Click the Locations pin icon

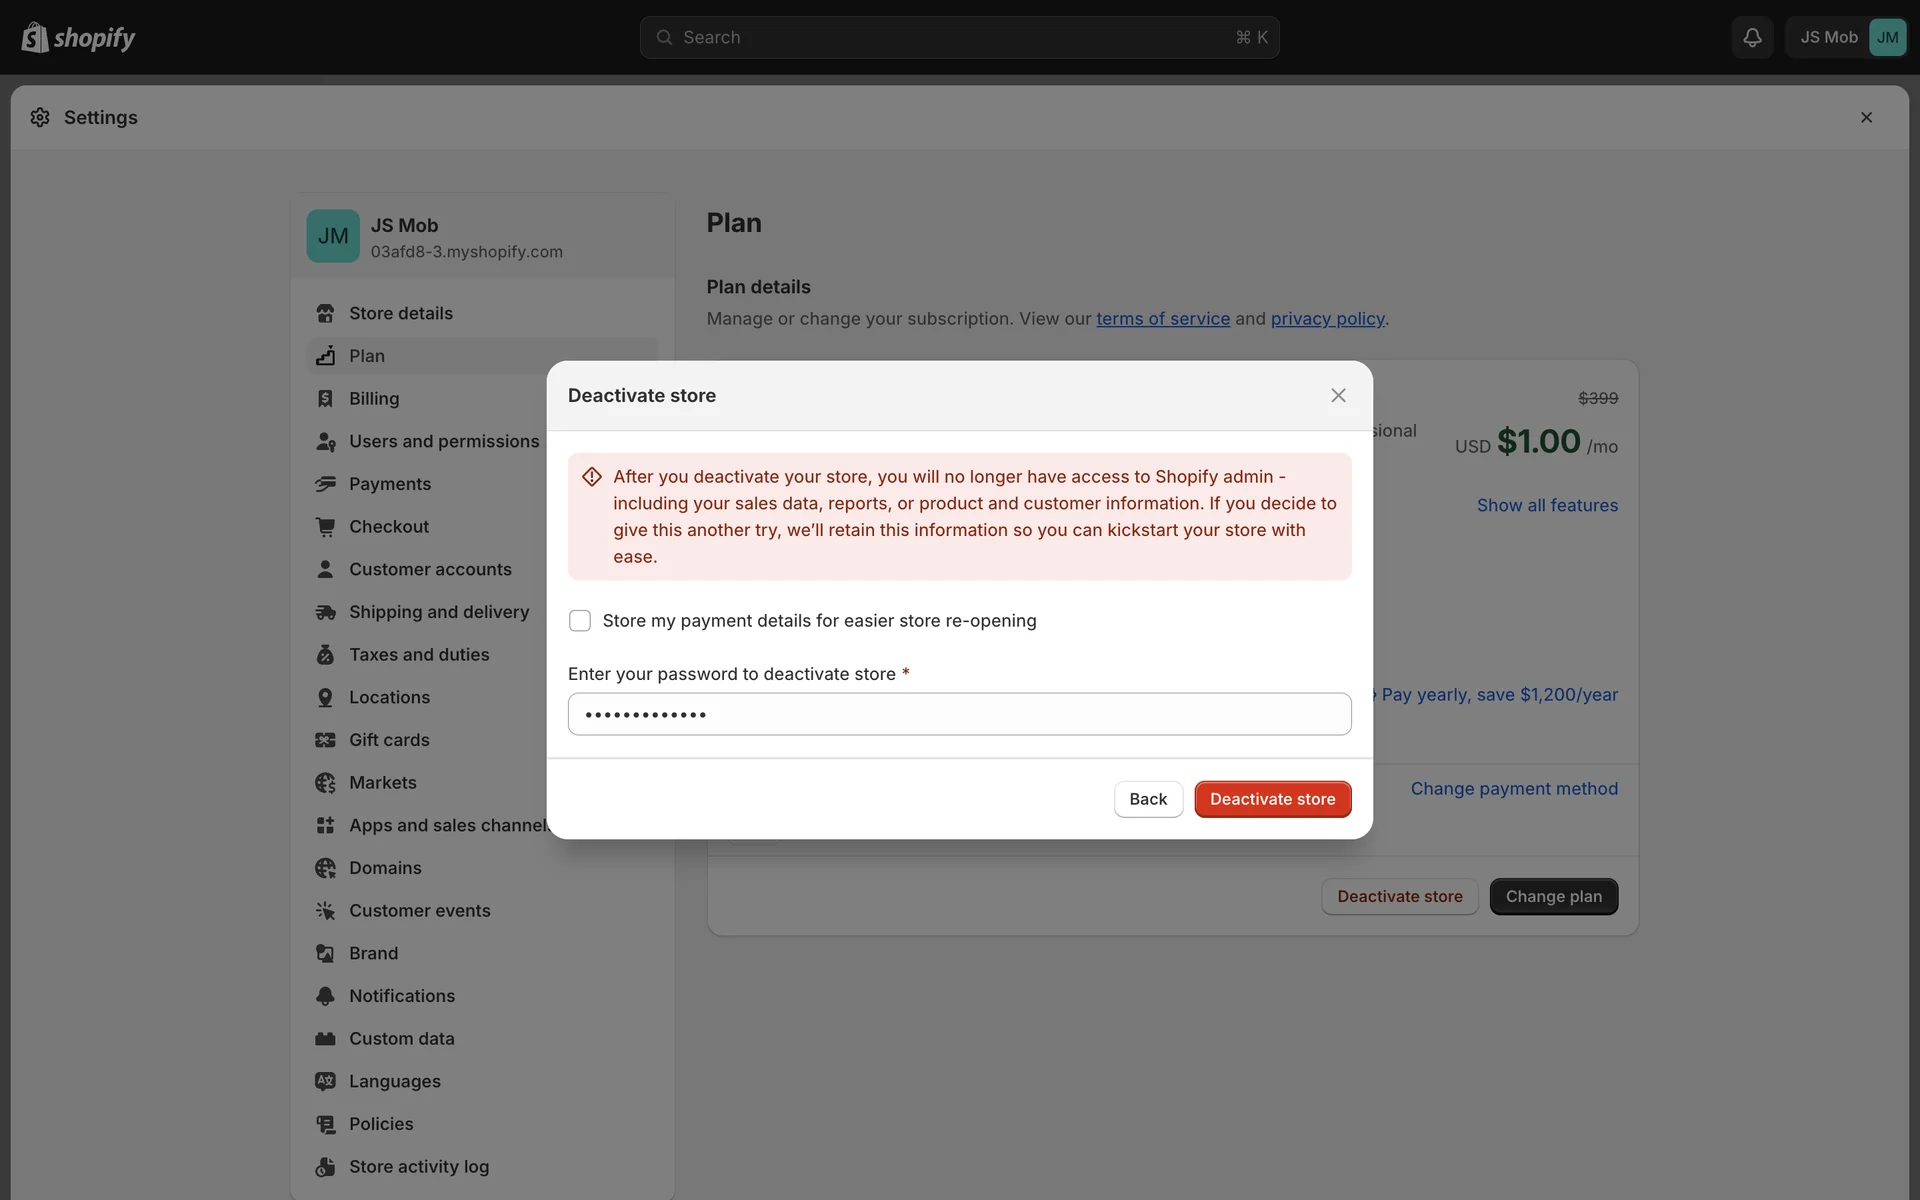[325, 698]
